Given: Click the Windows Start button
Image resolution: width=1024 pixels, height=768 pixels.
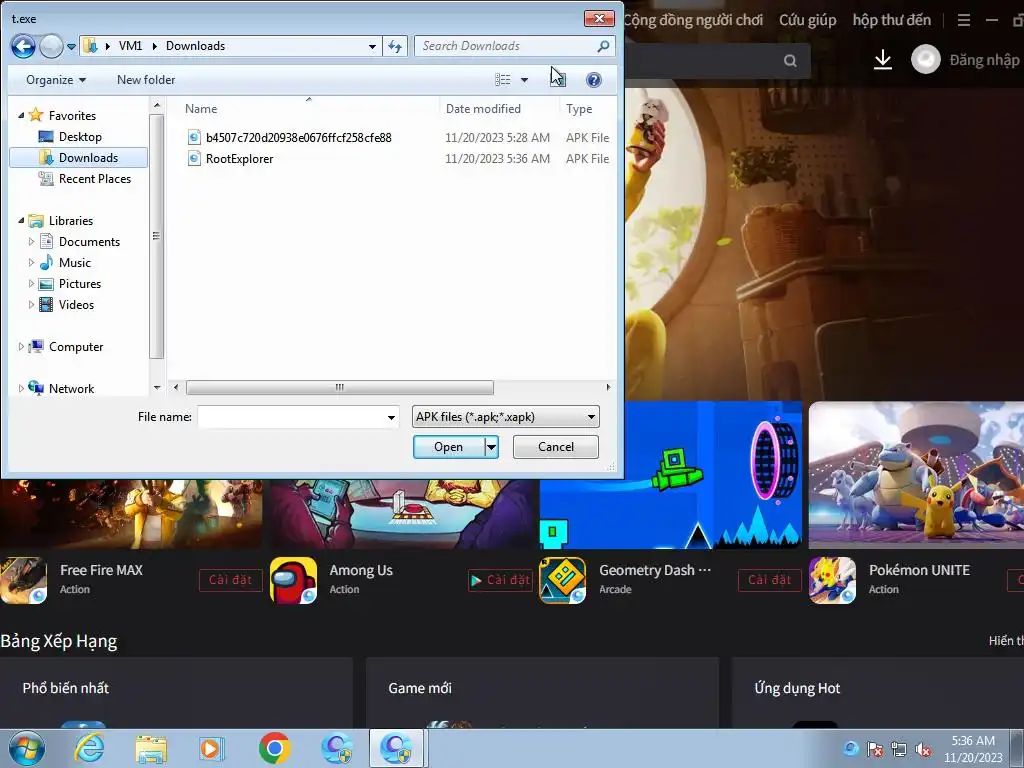Looking at the screenshot, I should (x=27, y=748).
